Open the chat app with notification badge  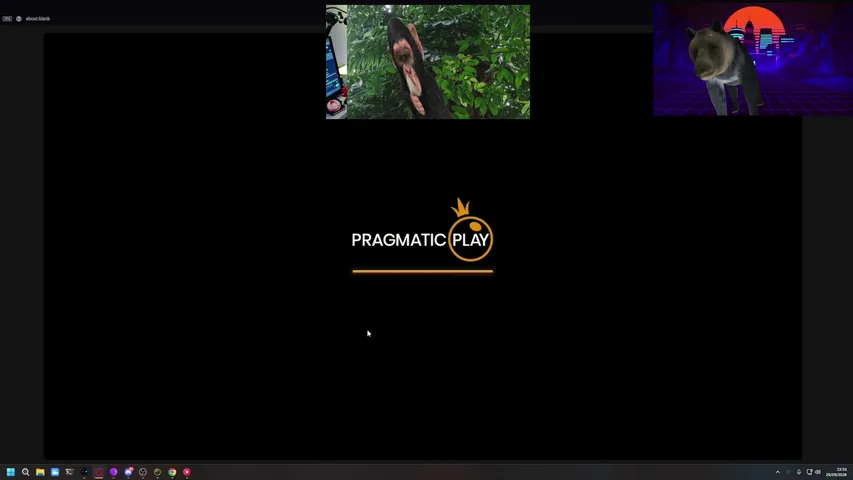(128, 472)
